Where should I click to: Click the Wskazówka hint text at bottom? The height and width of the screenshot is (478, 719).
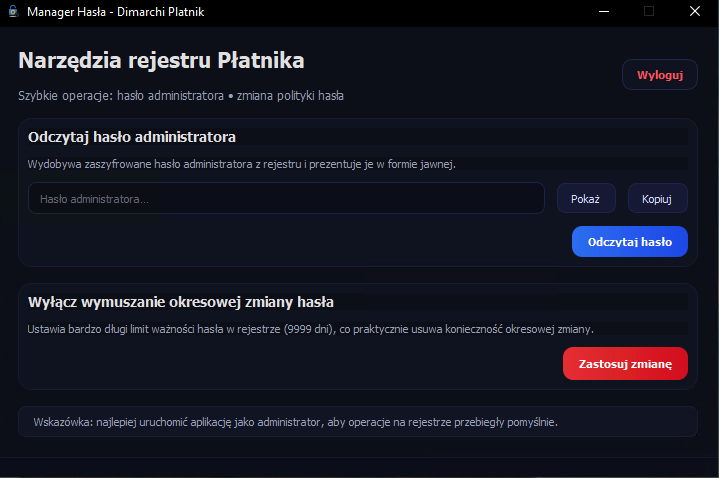(x=295, y=422)
